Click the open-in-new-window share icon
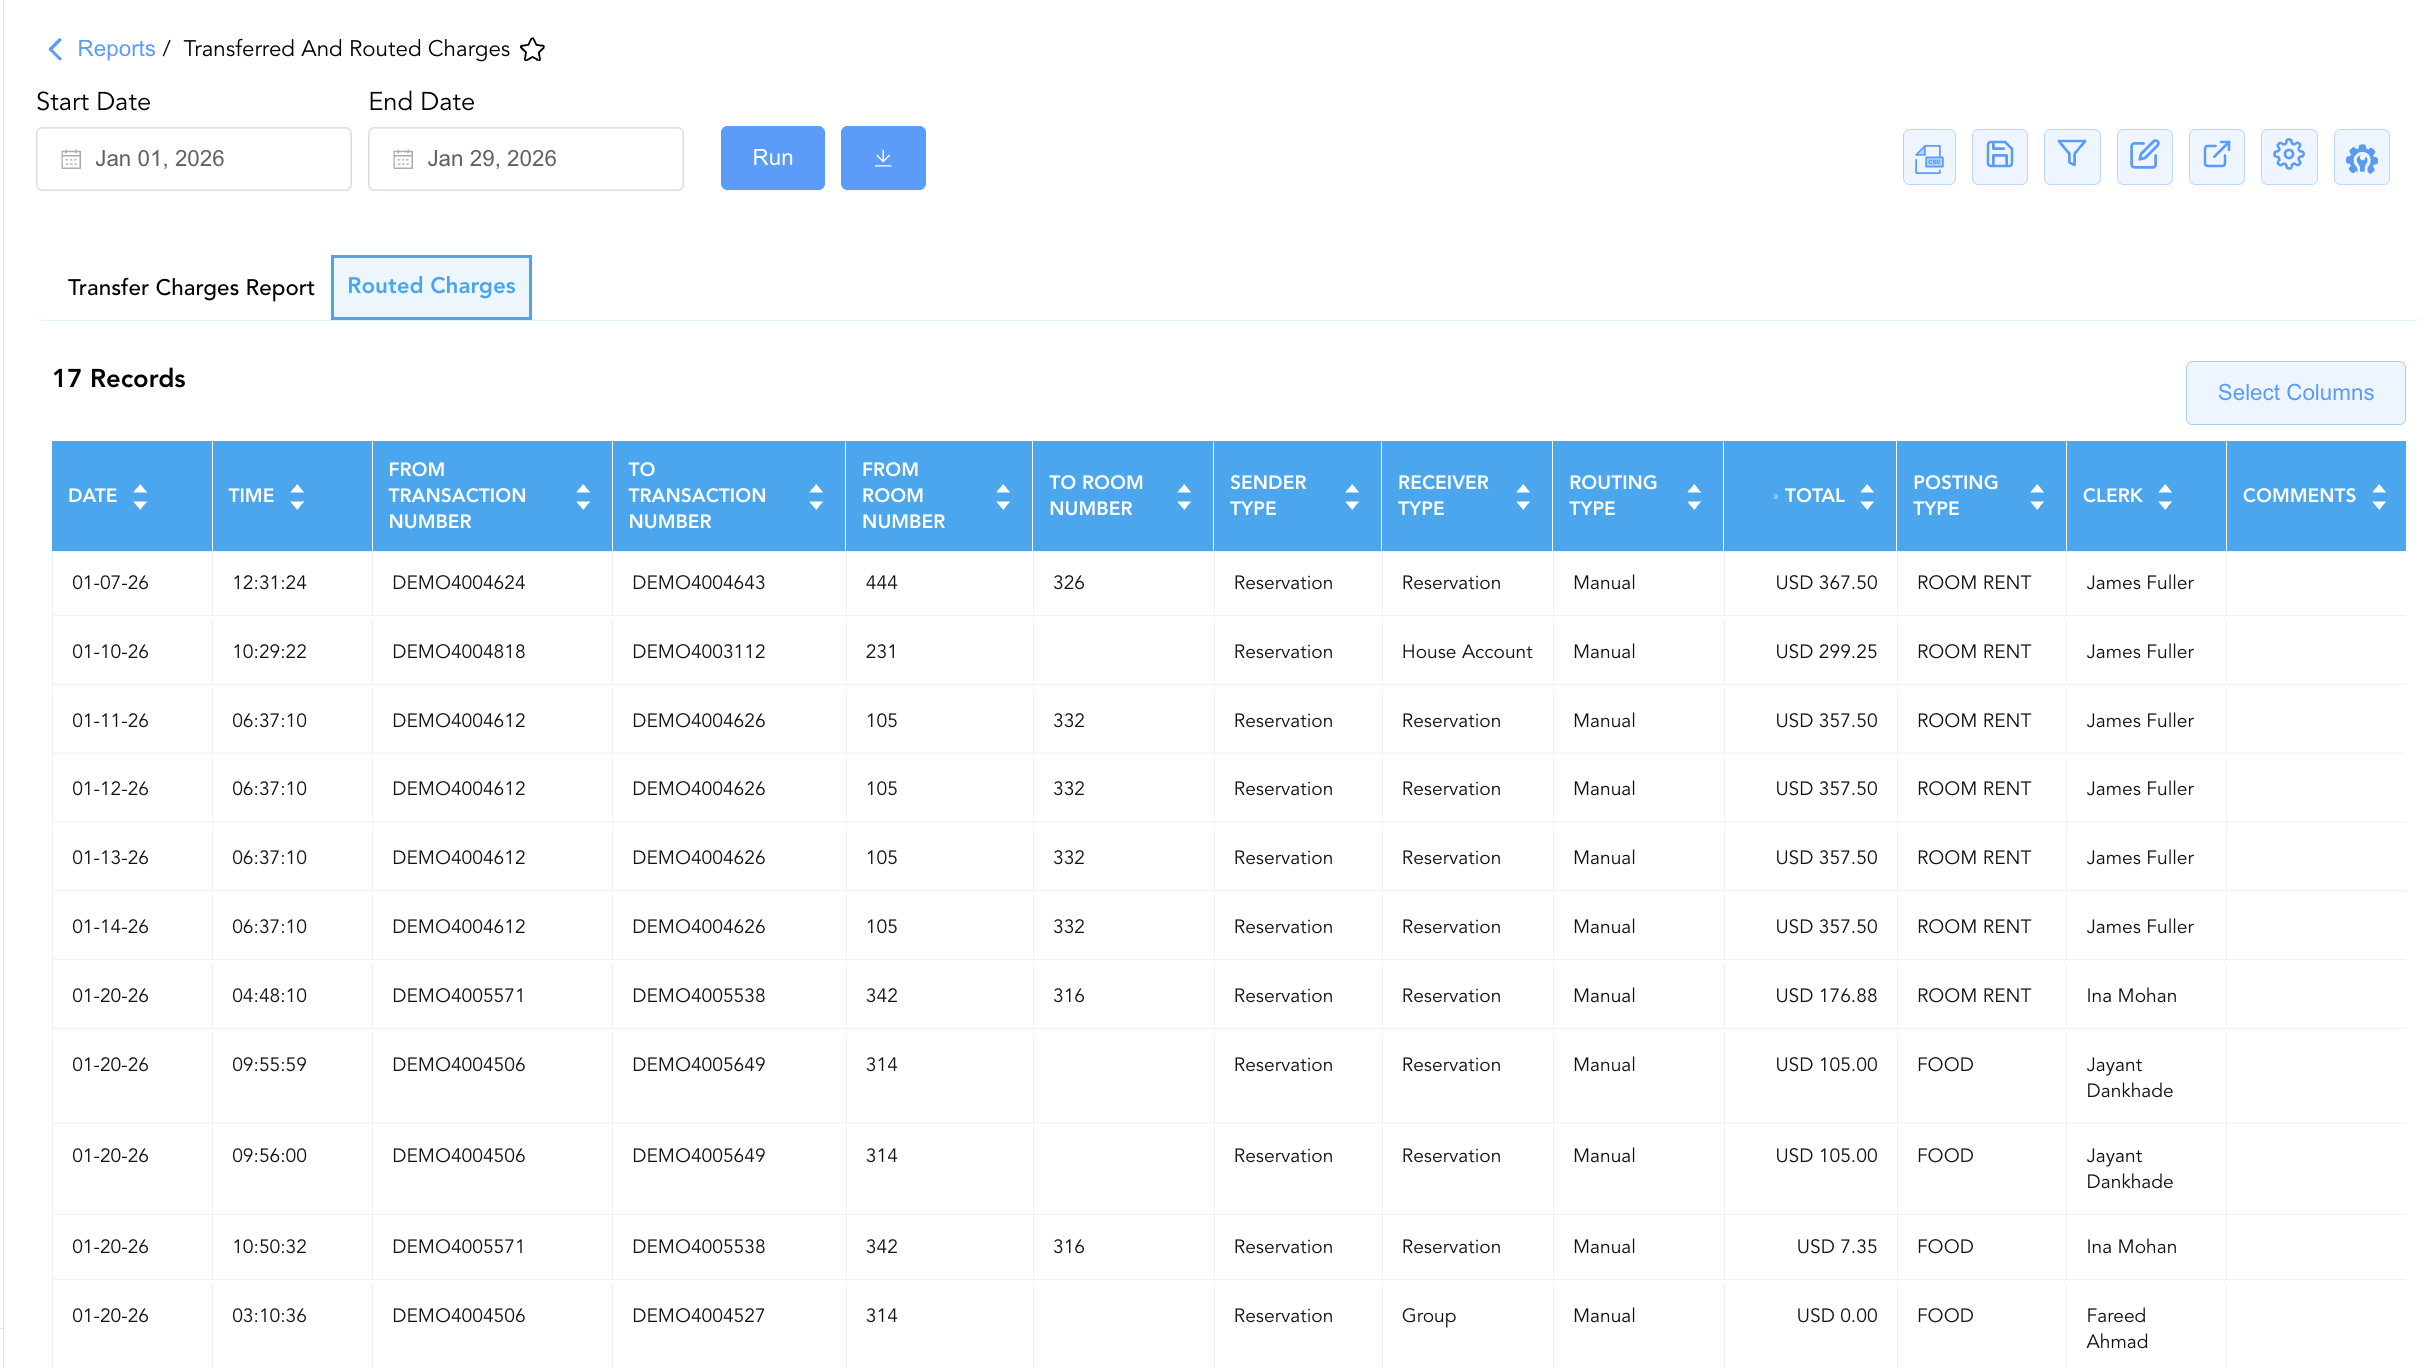Viewport: 2436px width, 1368px height. (x=2216, y=157)
